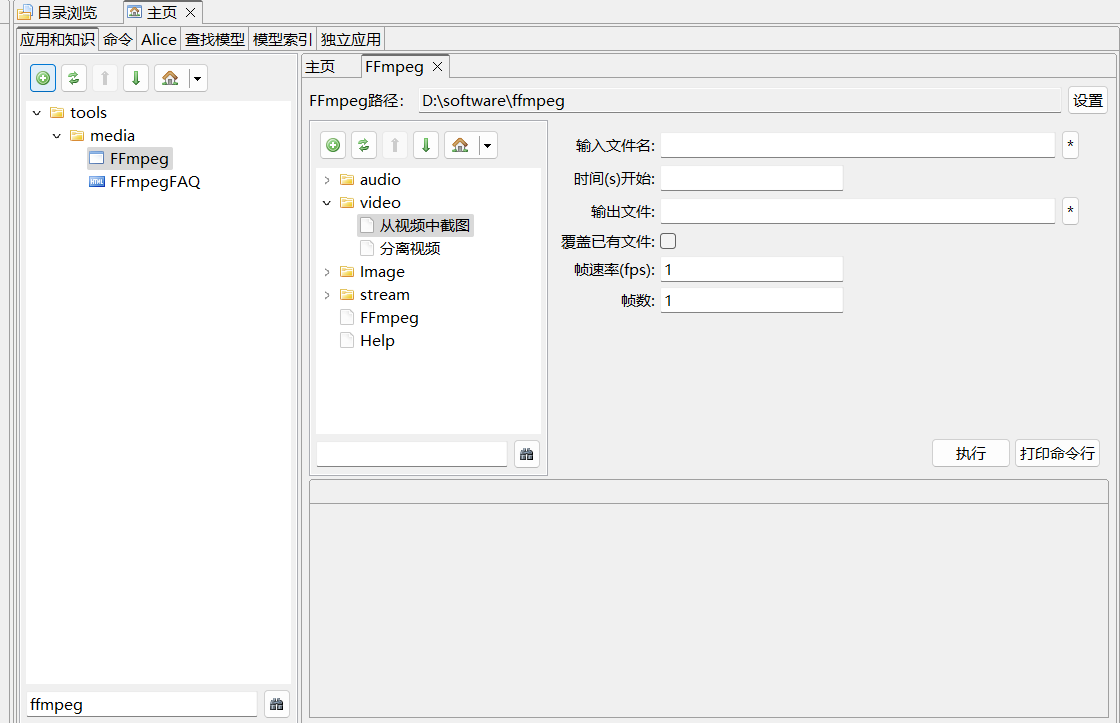The width and height of the screenshot is (1120, 723).
Task: Close the top 主页 tab
Action: 191,13
